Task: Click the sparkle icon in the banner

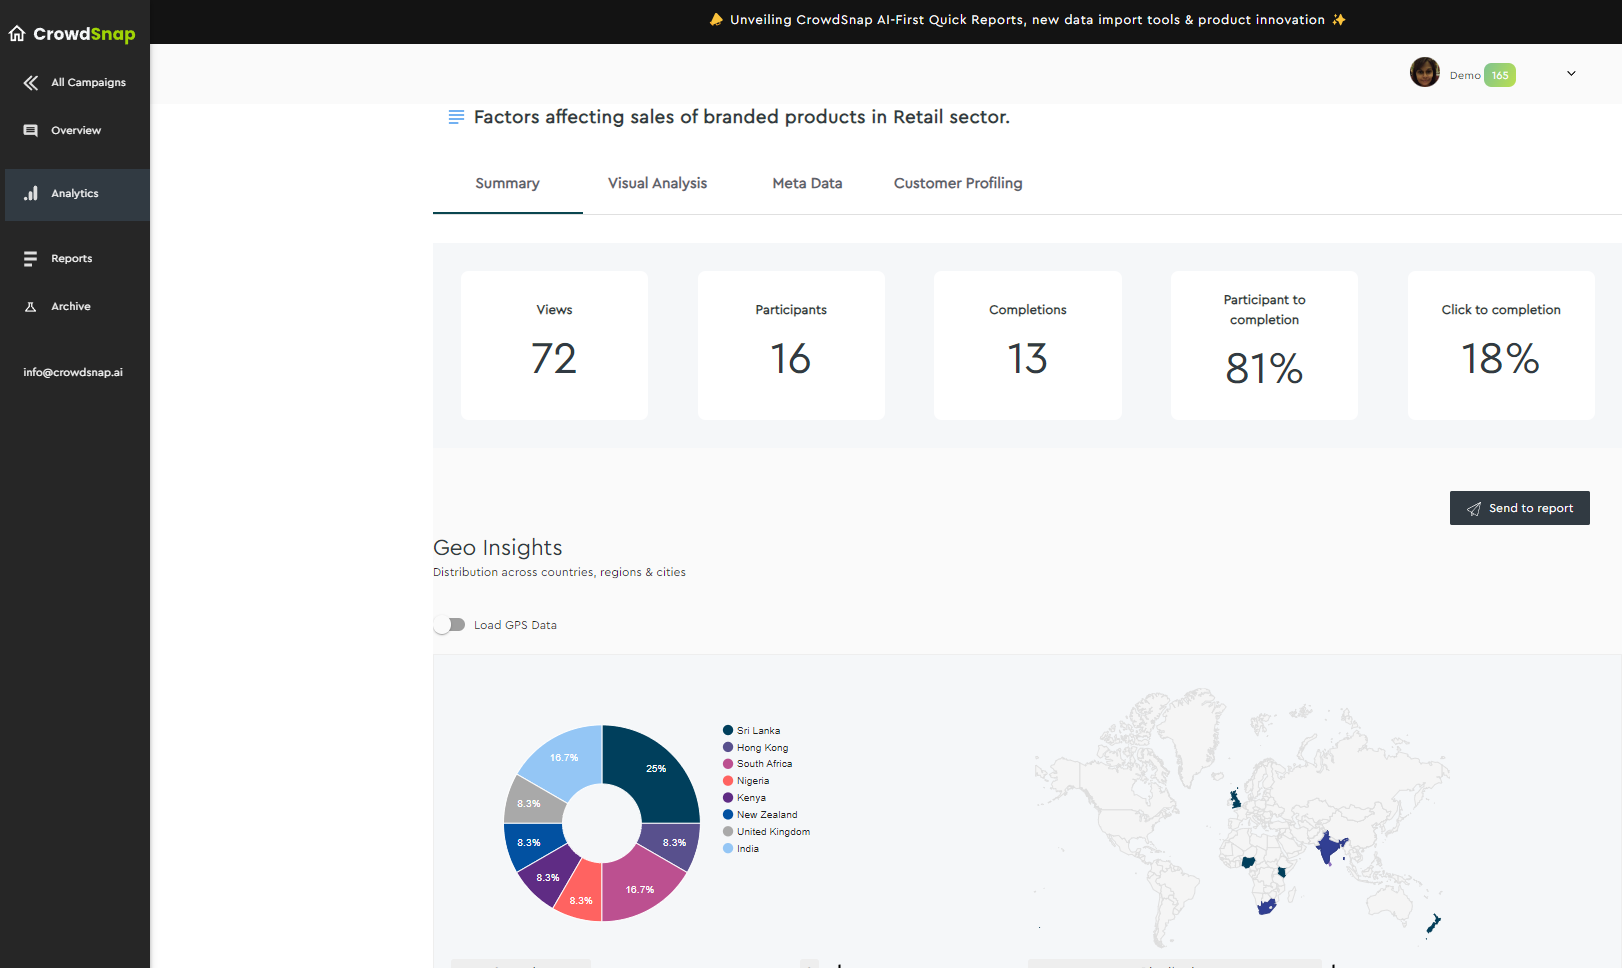Action: pyautogui.click(x=1339, y=19)
